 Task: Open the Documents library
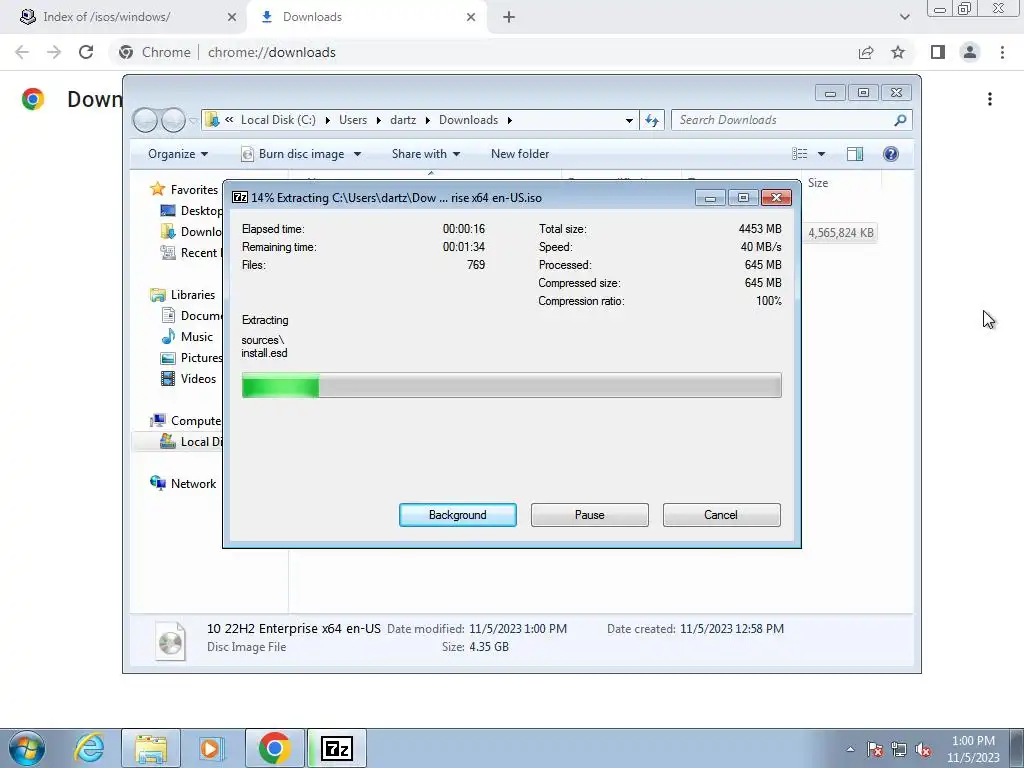tap(191, 316)
